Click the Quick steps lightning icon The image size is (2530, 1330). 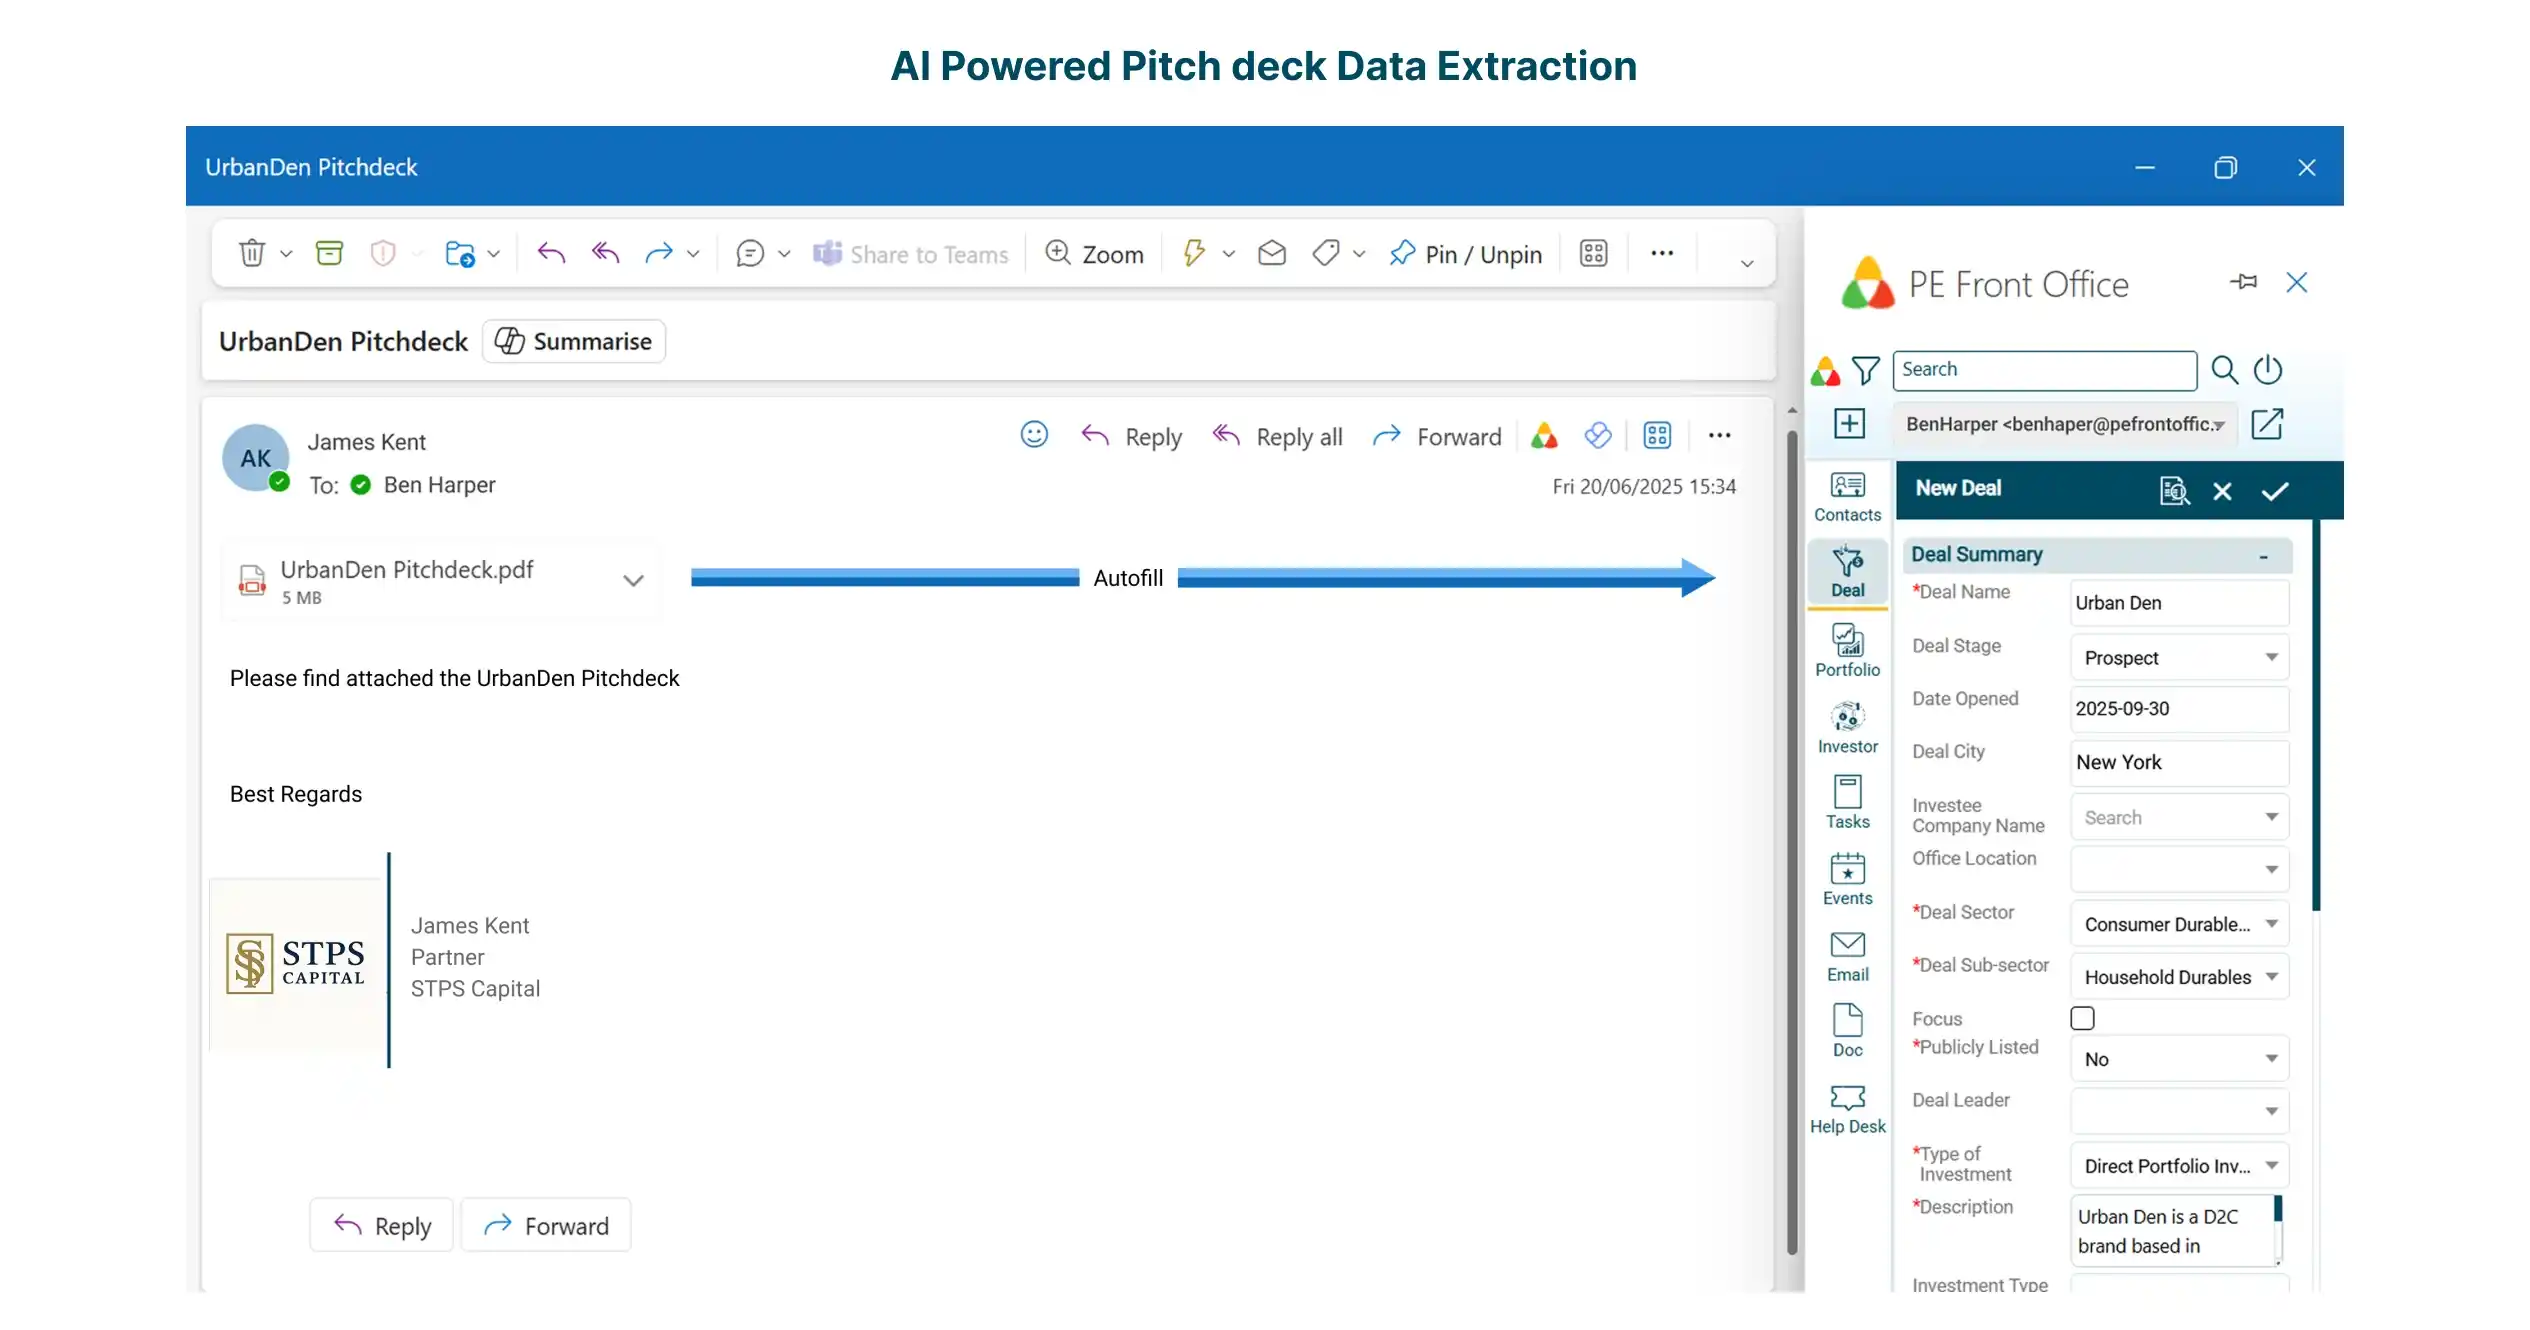point(1193,253)
